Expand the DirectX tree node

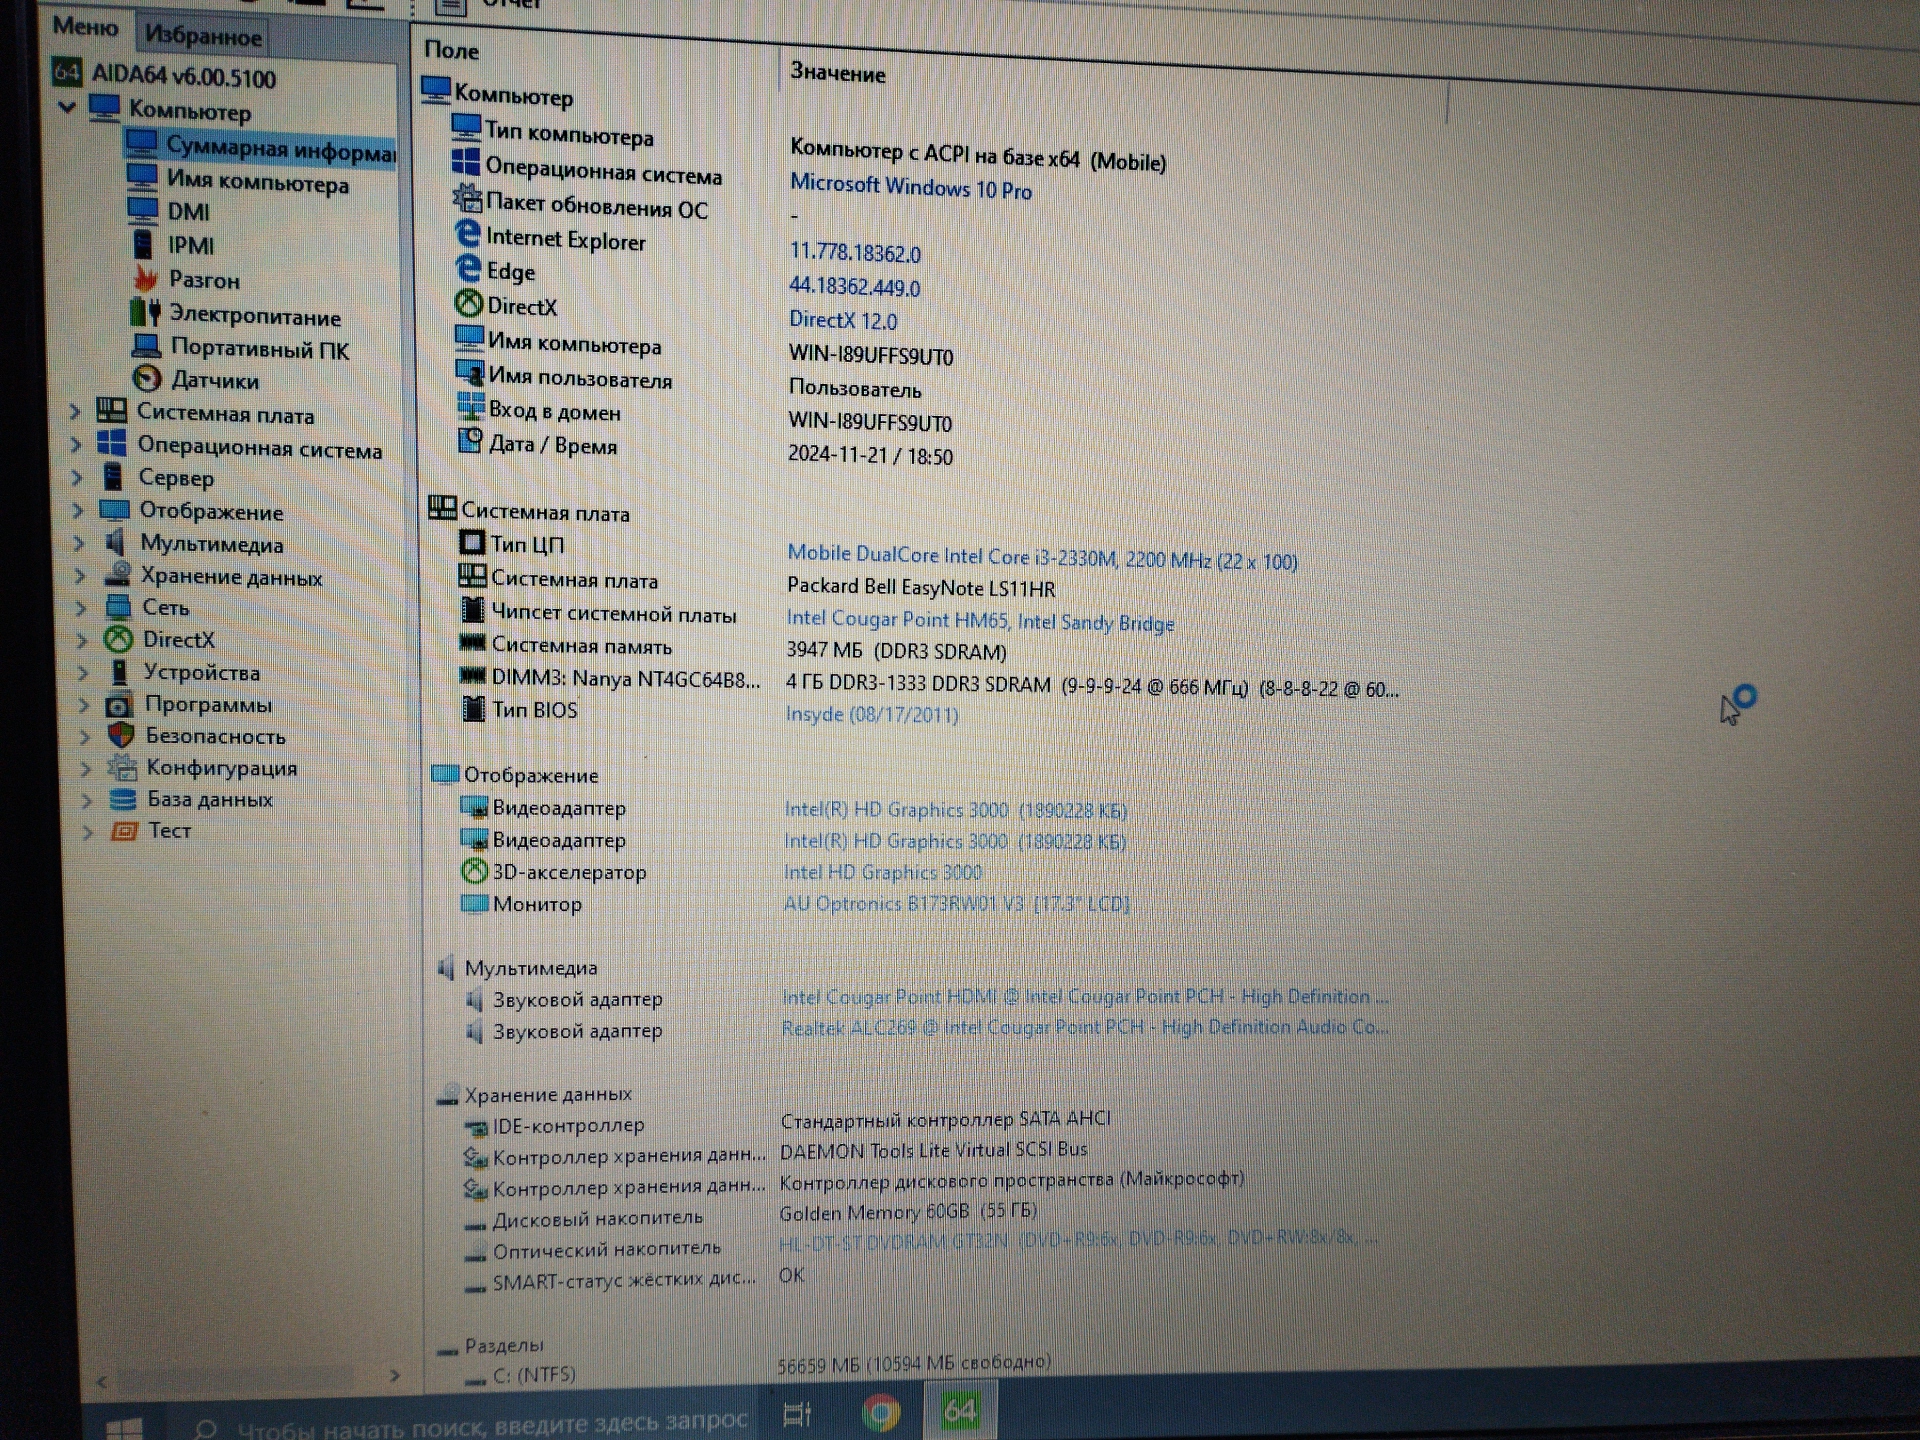(82, 639)
